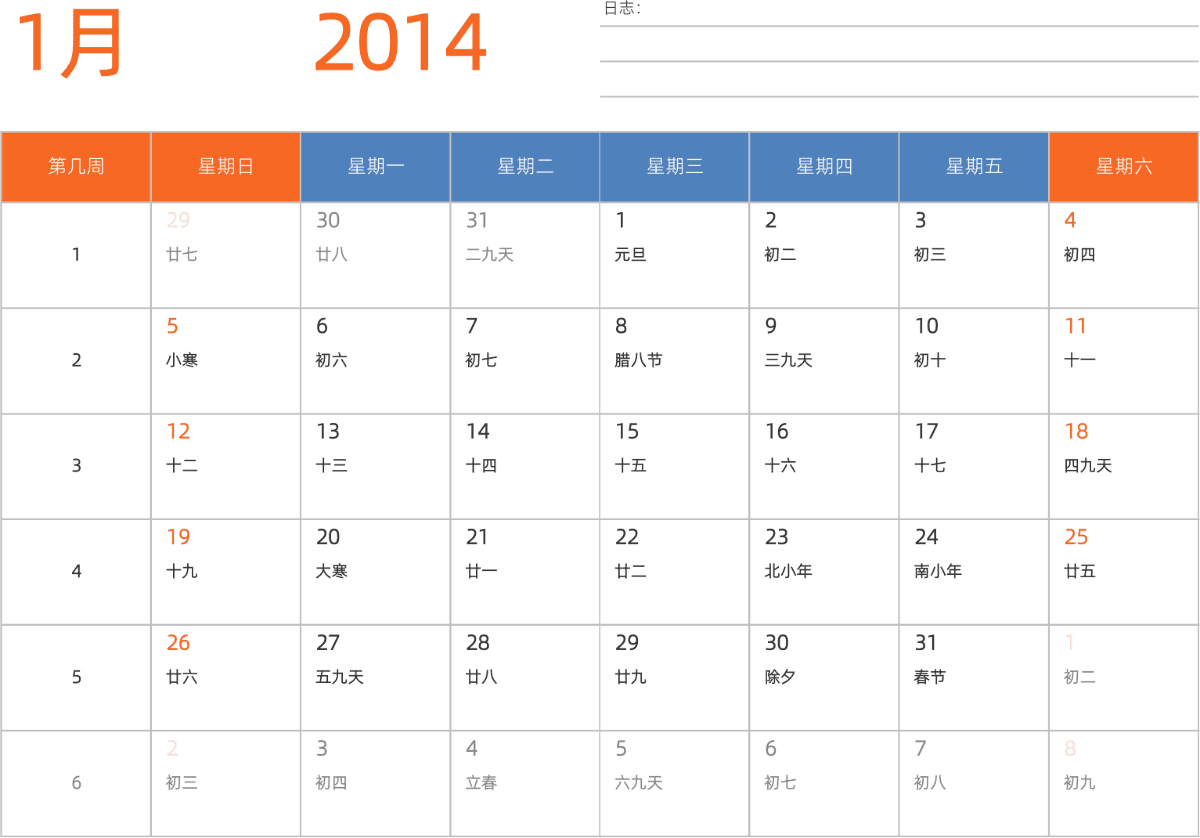Click February 7 初八 cell

coord(974,783)
